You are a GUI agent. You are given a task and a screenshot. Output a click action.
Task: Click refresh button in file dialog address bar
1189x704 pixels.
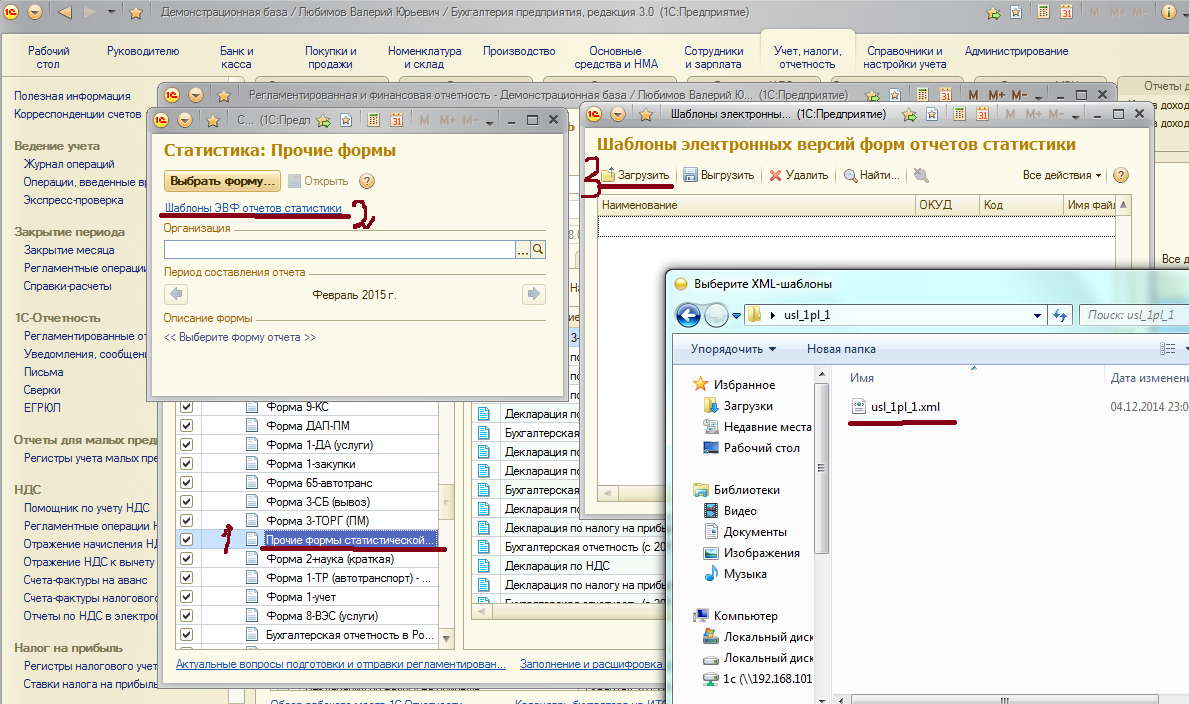[1060, 315]
